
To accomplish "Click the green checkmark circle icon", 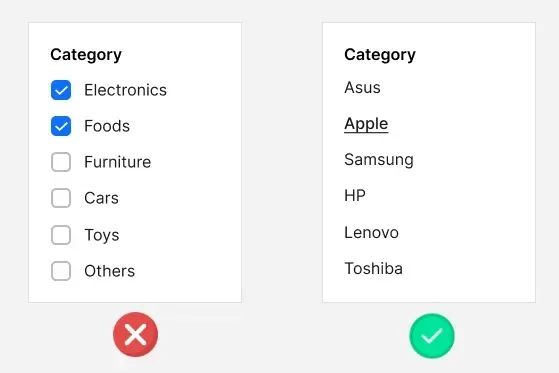I will tap(432, 336).
